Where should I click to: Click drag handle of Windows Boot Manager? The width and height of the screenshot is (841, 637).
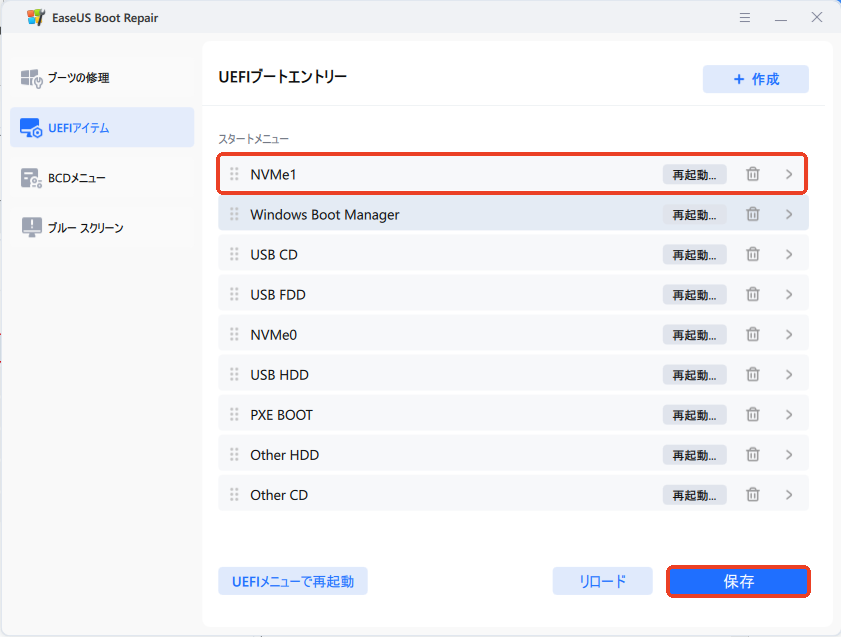[x=234, y=214]
